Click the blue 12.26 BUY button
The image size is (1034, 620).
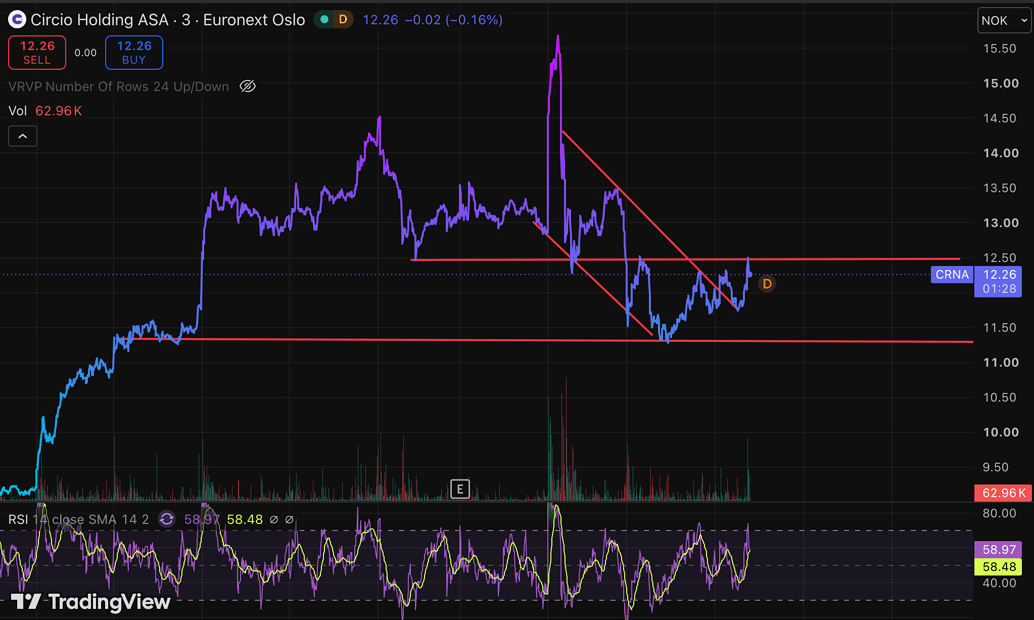(x=134, y=52)
